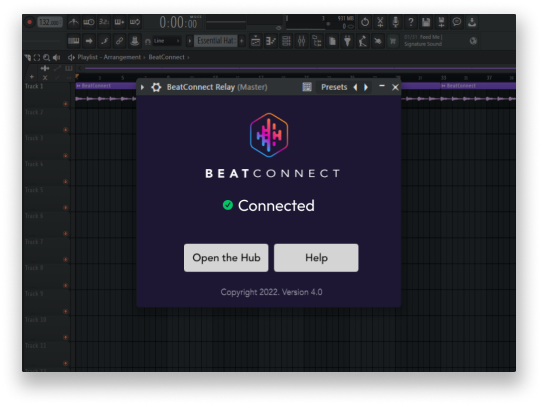This screenshot has width=542, height=406.
Task: Click the Help button
Action: pyautogui.click(x=316, y=258)
